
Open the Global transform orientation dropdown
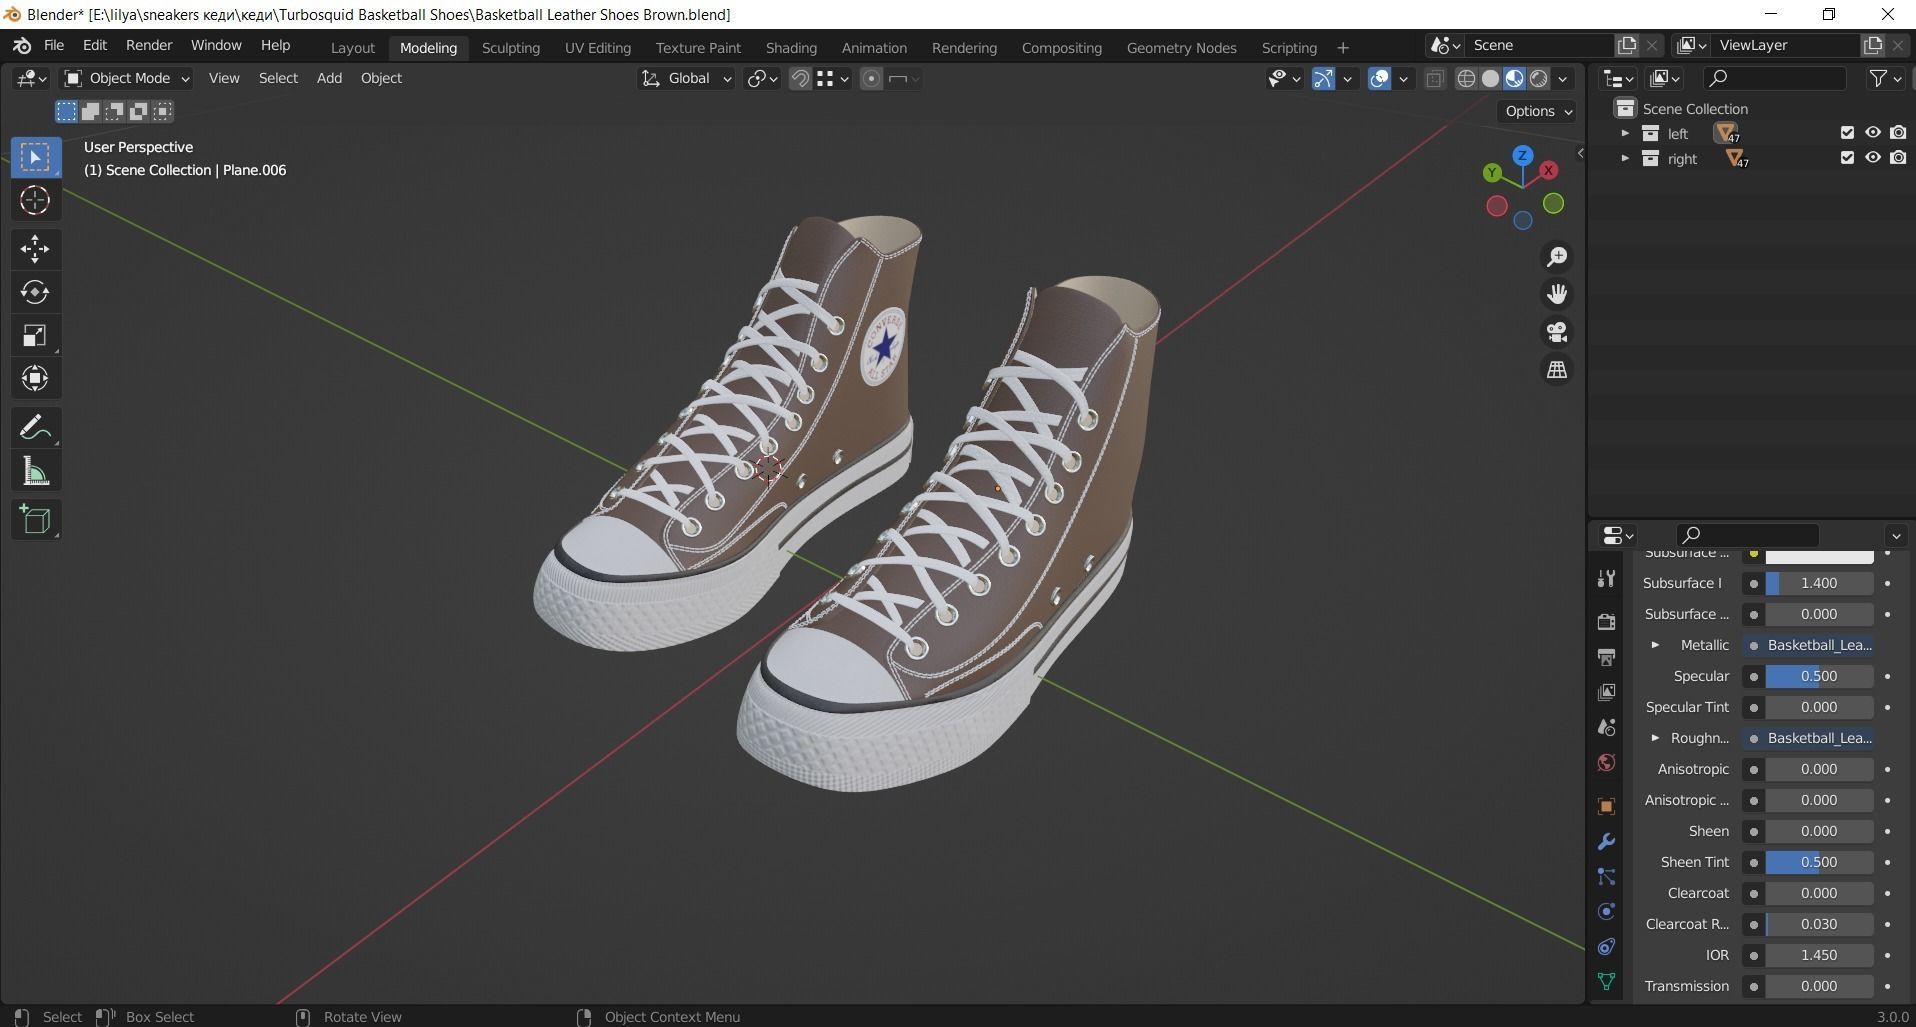tap(686, 79)
